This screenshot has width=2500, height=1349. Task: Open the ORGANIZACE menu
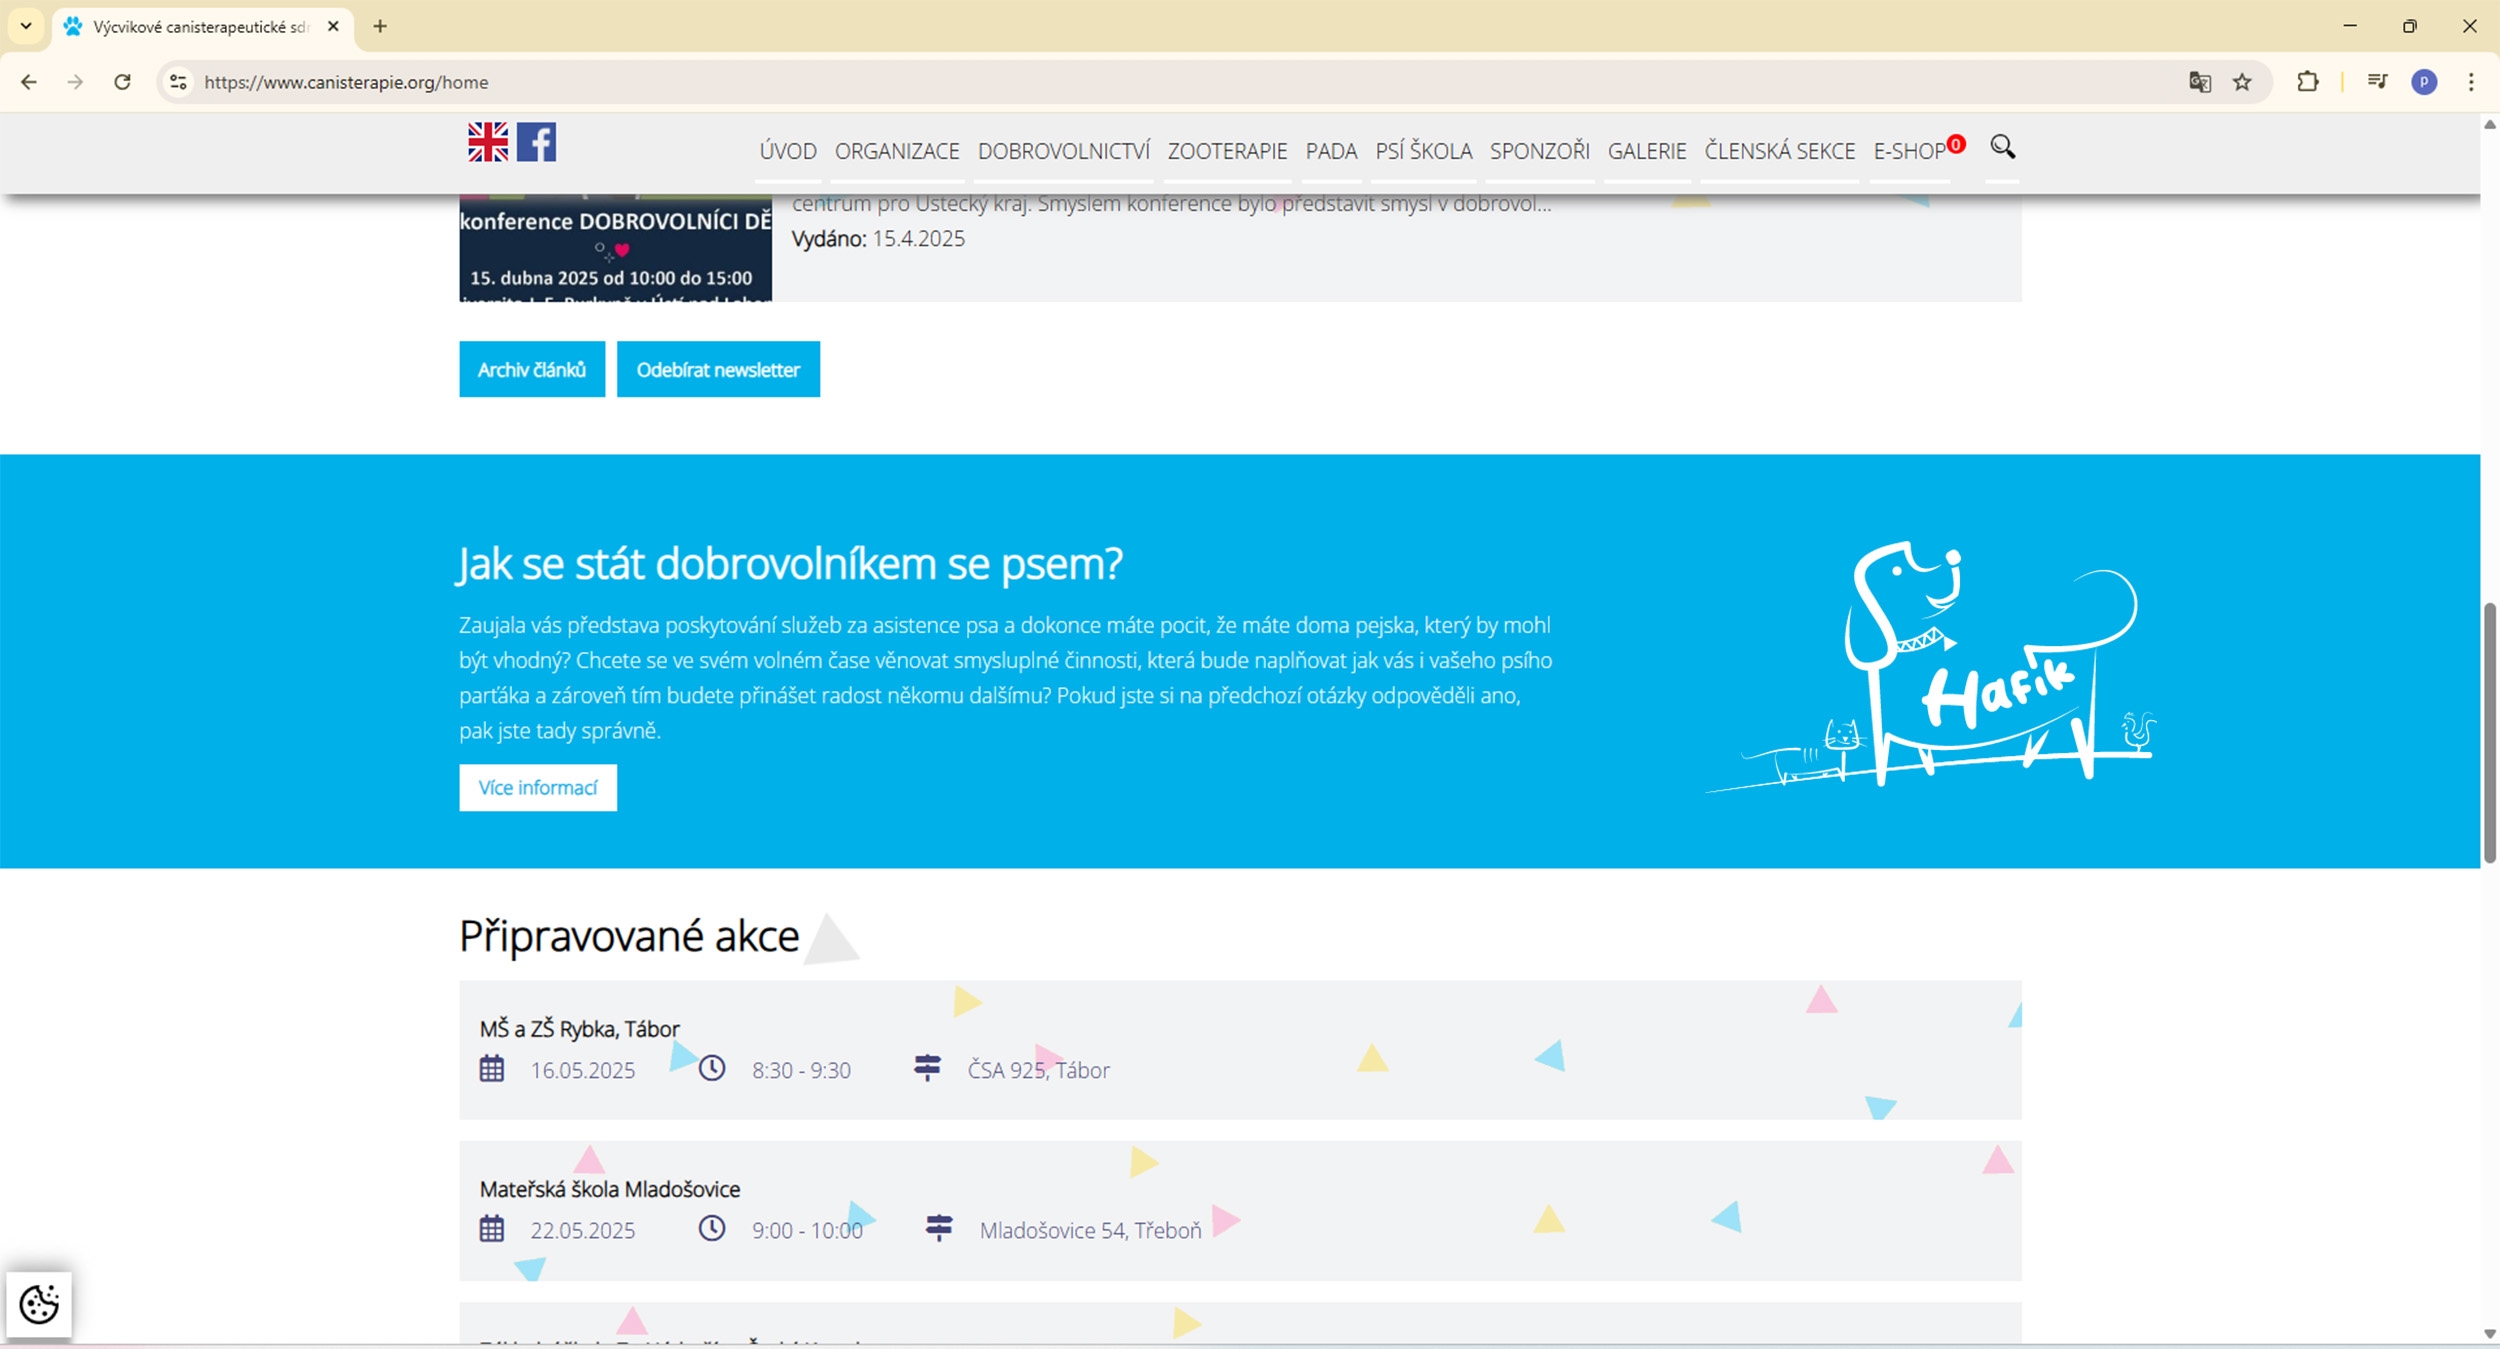pyautogui.click(x=897, y=151)
